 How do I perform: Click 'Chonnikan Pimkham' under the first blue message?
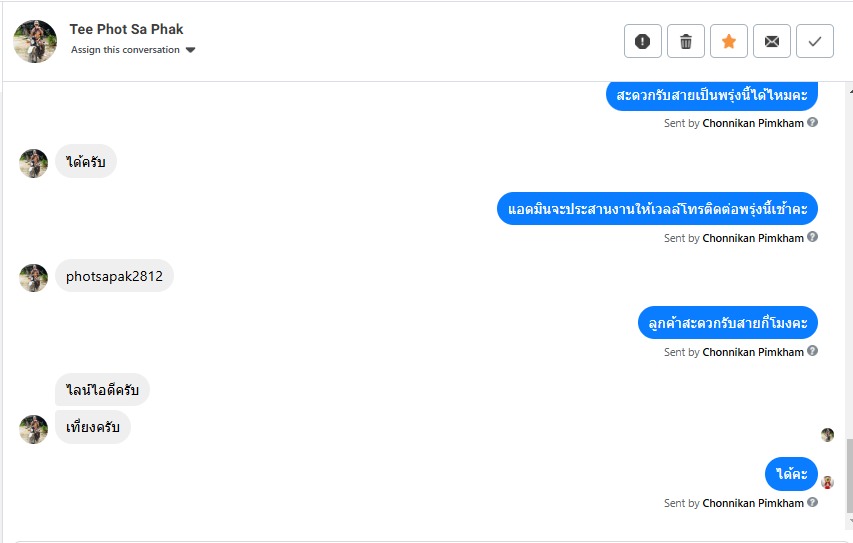pos(753,123)
